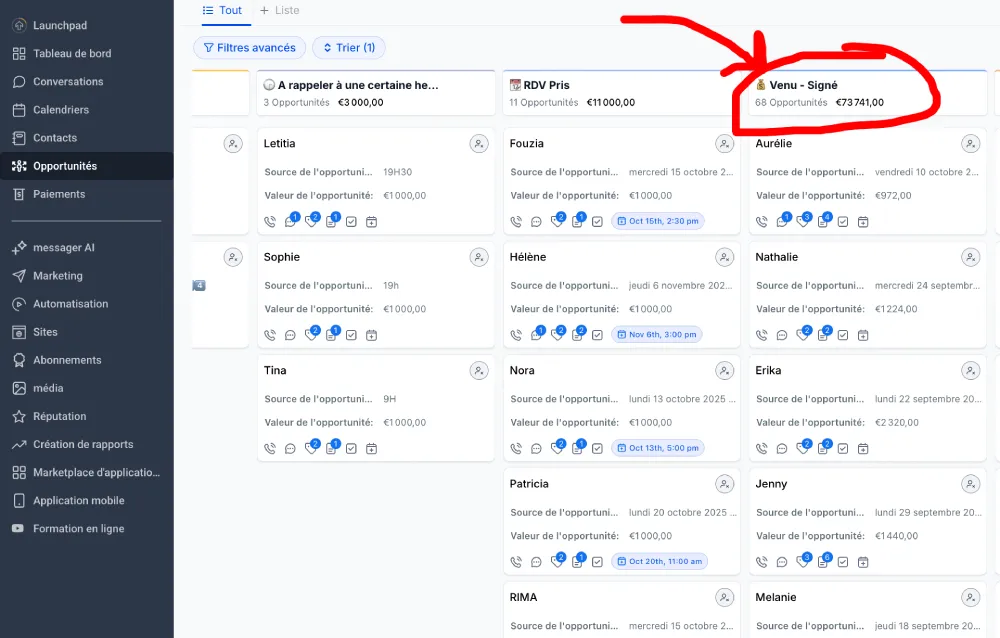Click the task checkbox icon on Letitia's card
The width and height of the screenshot is (1000, 638).
(x=351, y=221)
